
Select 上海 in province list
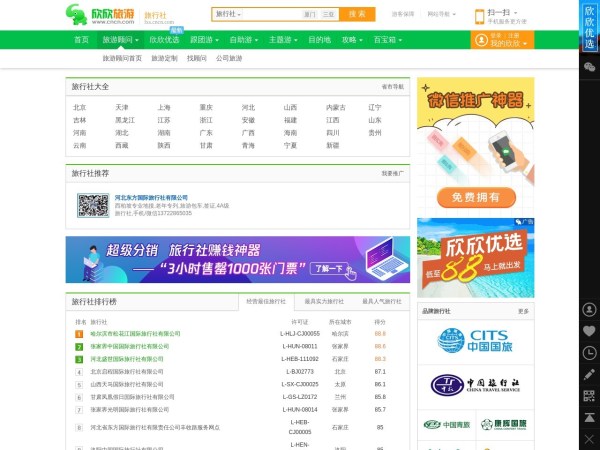(164, 108)
